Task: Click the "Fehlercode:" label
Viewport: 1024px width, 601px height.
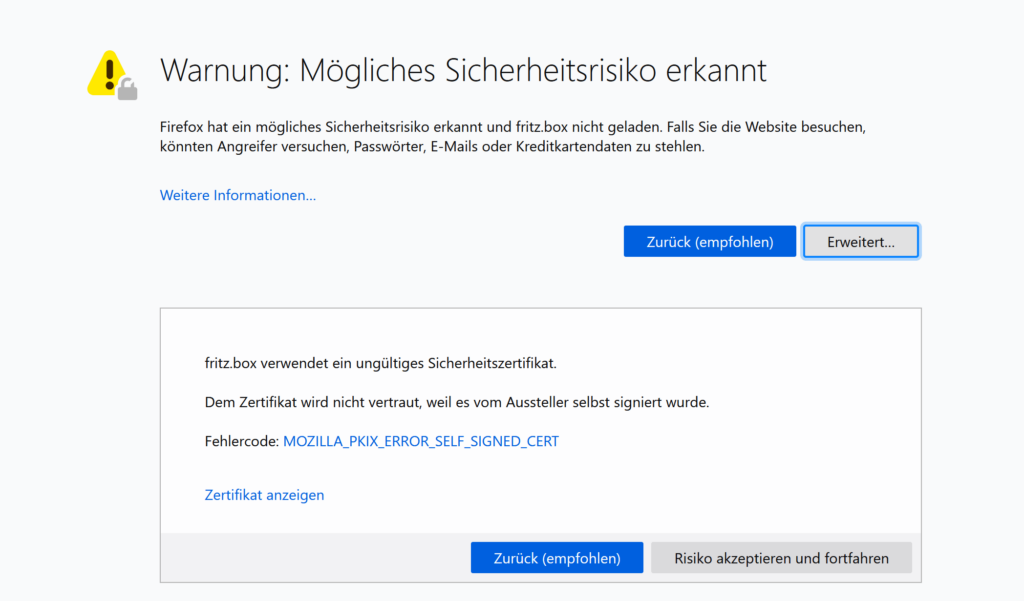Action: click(241, 441)
